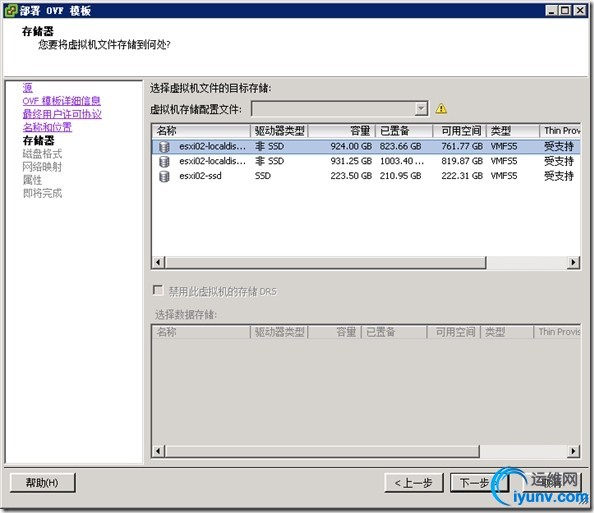594x513 pixels.
Task: Click the current 存储器 step in the sidebar
Action: (x=38, y=141)
